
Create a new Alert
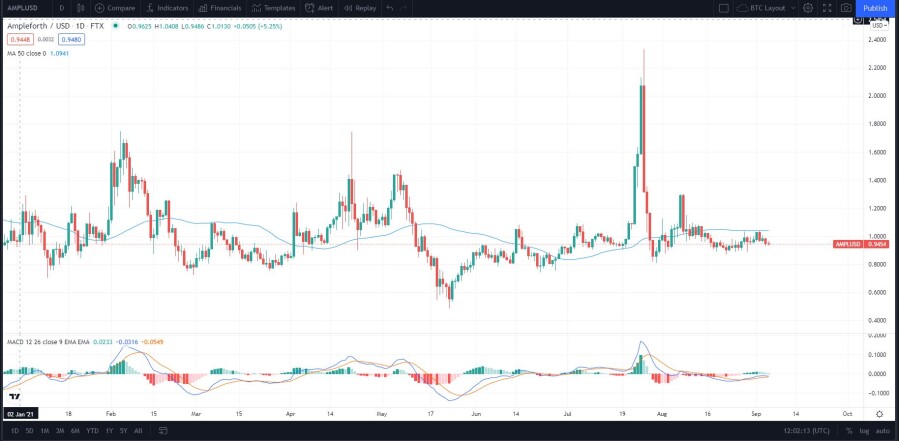point(319,8)
